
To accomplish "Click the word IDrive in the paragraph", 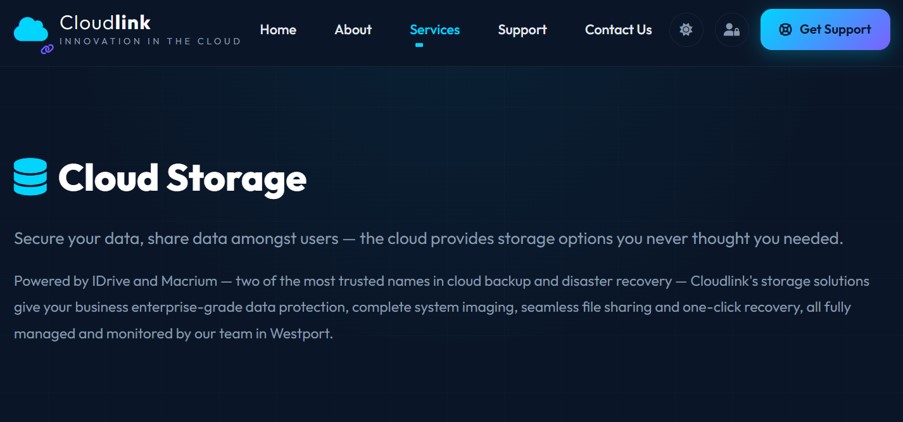I will [112, 282].
